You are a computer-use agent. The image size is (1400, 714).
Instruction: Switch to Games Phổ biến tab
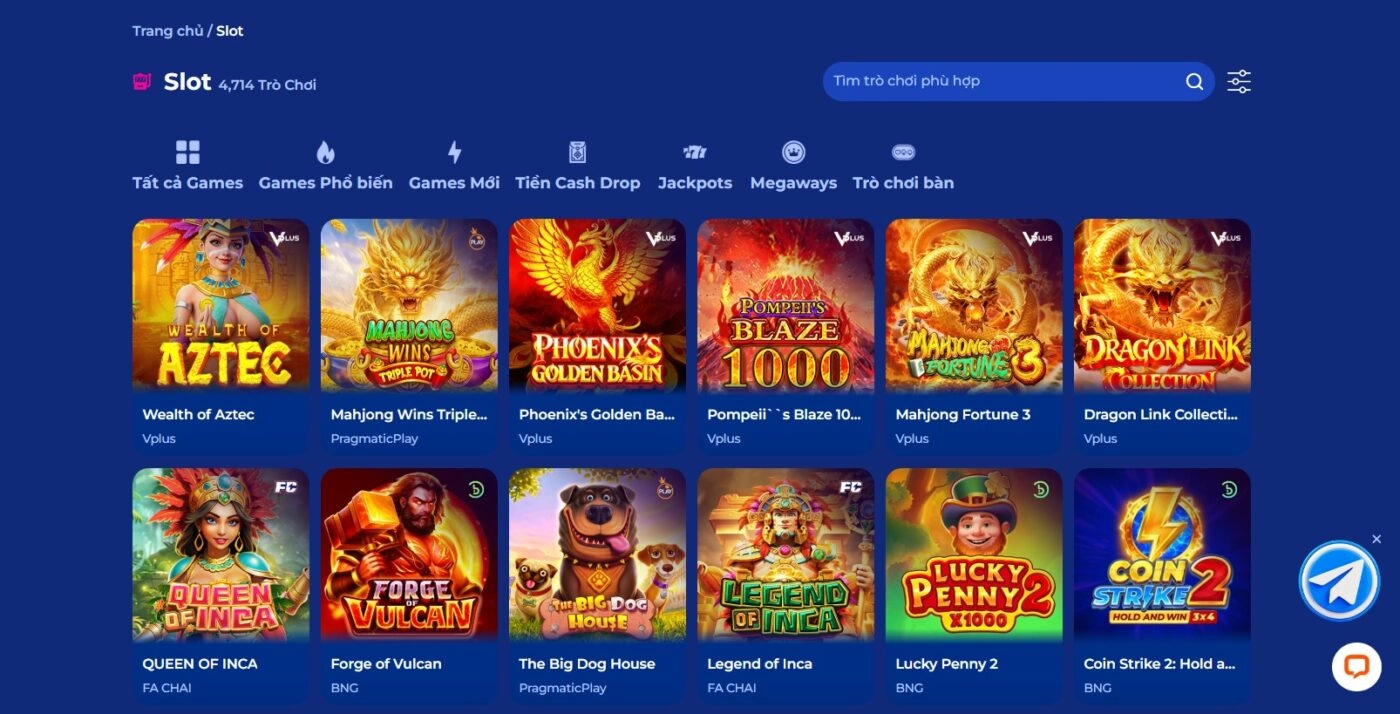pyautogui.click(x=325, y=166)
